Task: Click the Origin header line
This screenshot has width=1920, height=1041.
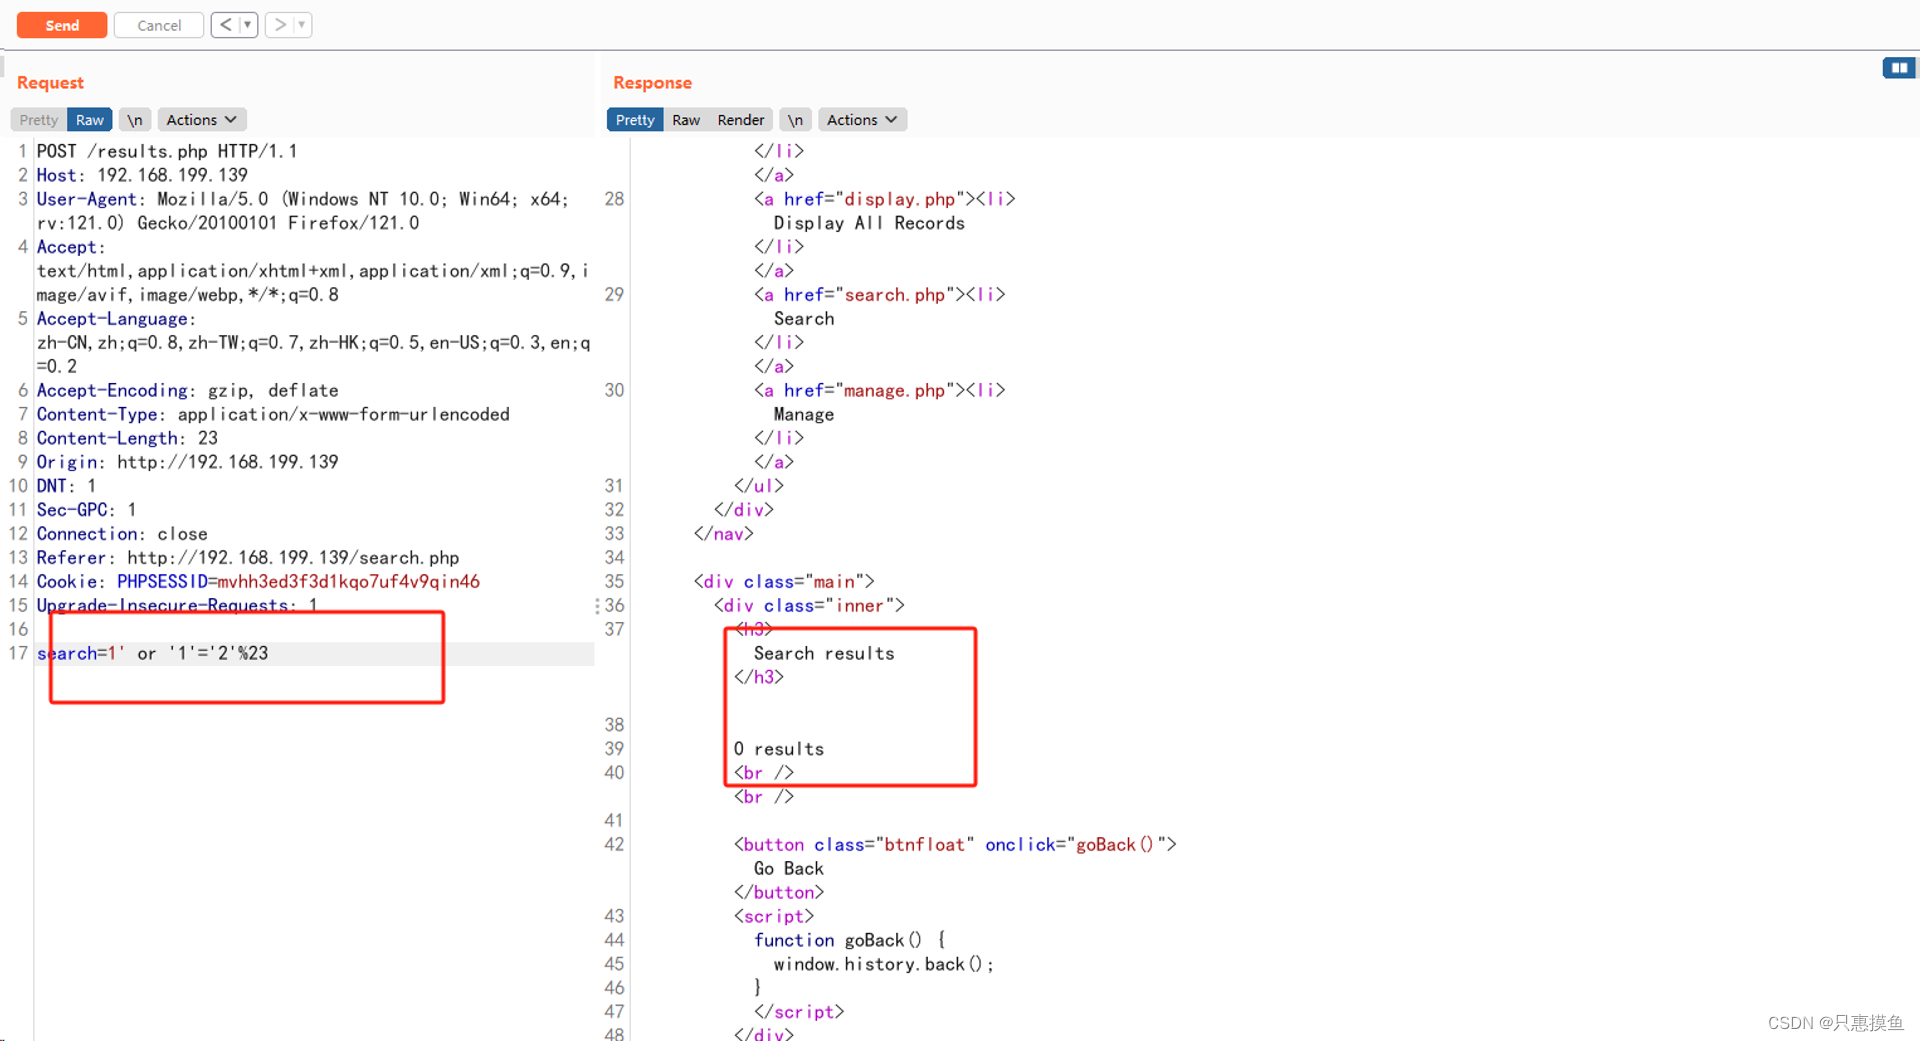Action: 188,462
